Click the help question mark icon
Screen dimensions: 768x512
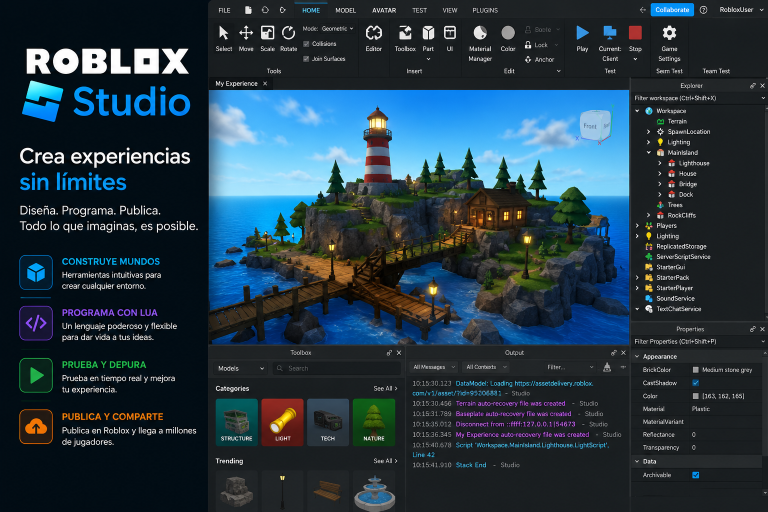703,10
